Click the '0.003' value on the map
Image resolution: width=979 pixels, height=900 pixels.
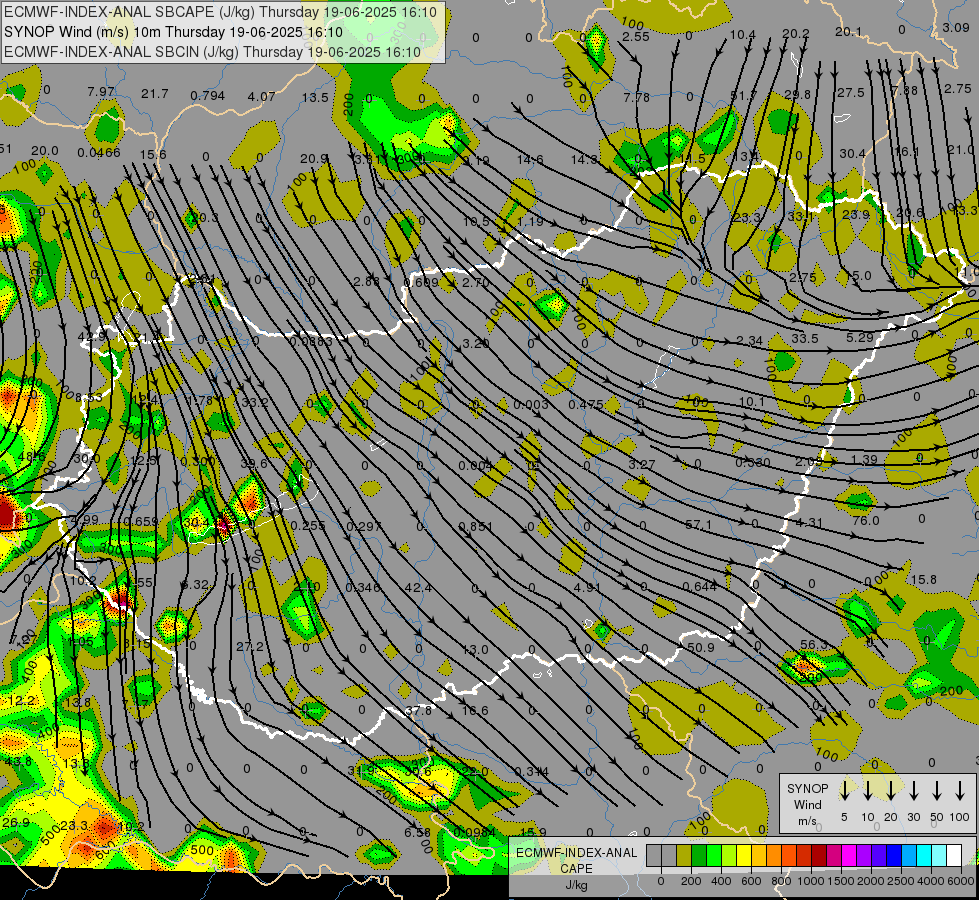point(531,405)
